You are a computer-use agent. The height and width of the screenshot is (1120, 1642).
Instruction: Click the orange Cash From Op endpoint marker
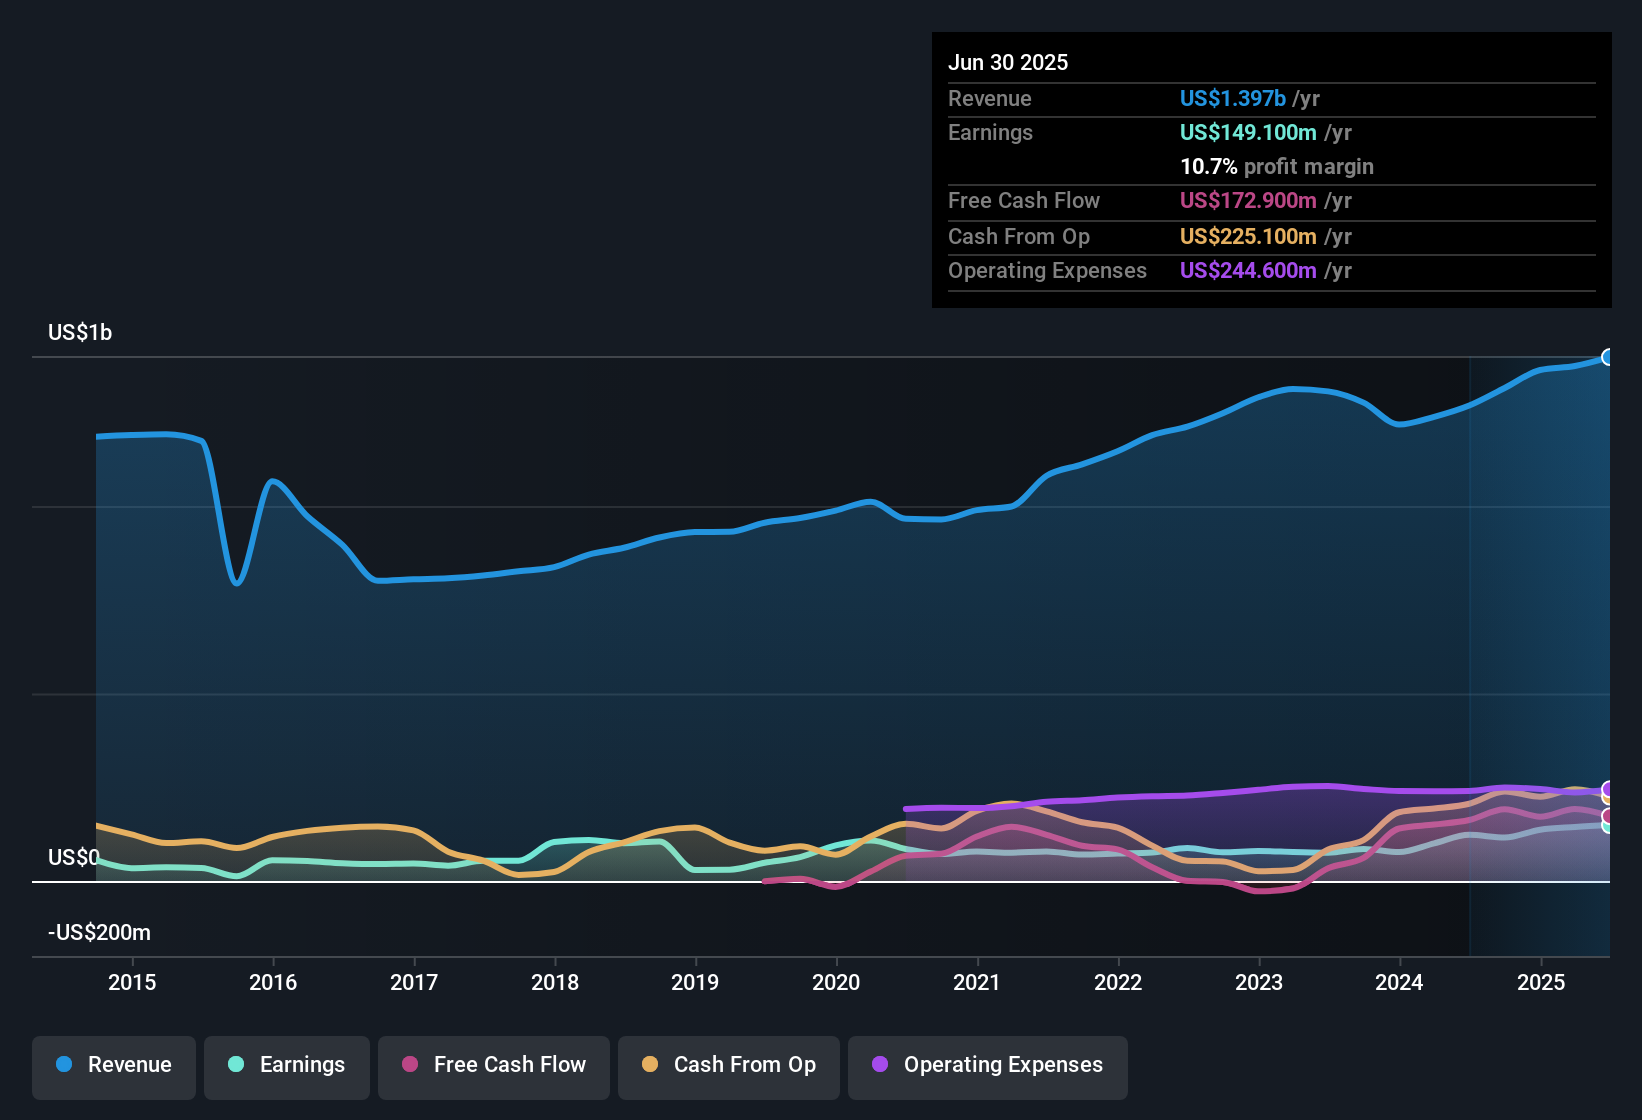coord(1608,800)
